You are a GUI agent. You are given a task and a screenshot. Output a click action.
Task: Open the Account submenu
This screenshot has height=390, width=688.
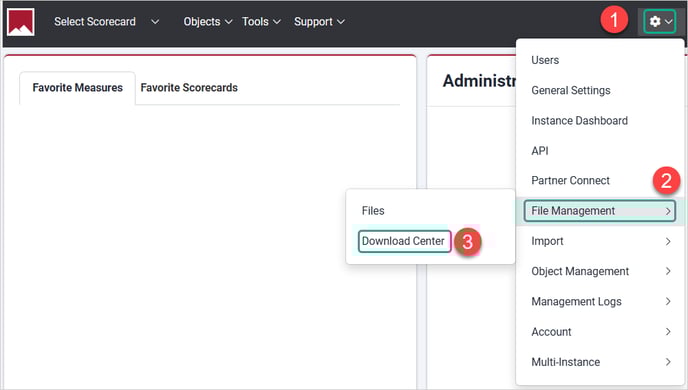(x=600, y=332)
